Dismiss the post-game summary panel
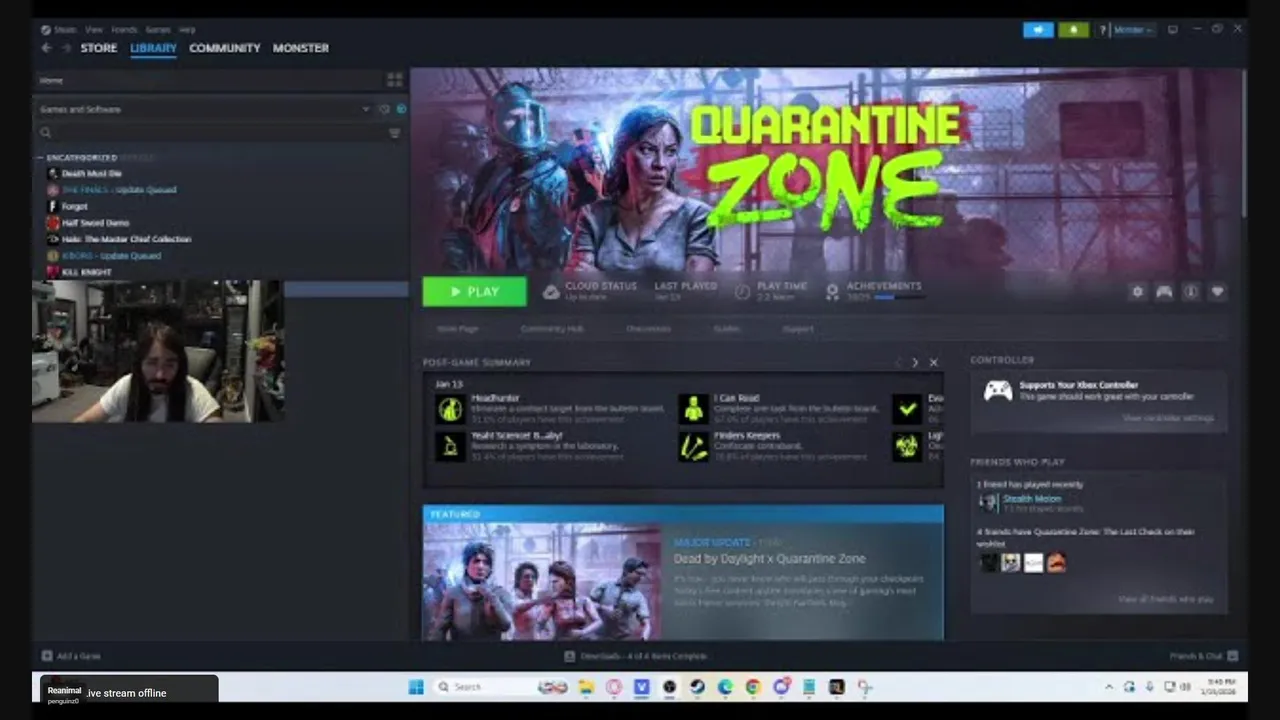This screenshot has height=720, width=1280. pyautogui.click(x=933, y=363)
